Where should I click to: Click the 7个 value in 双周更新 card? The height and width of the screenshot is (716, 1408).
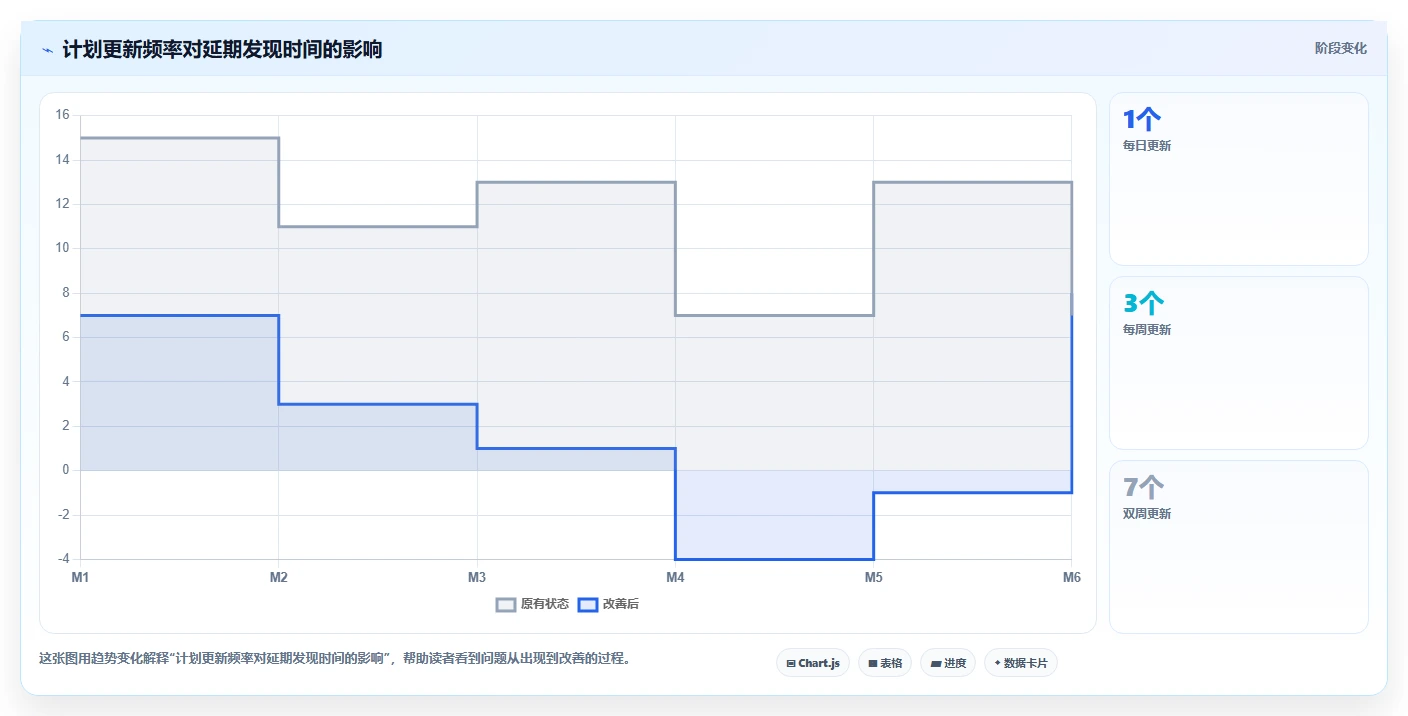(1144, 488)
